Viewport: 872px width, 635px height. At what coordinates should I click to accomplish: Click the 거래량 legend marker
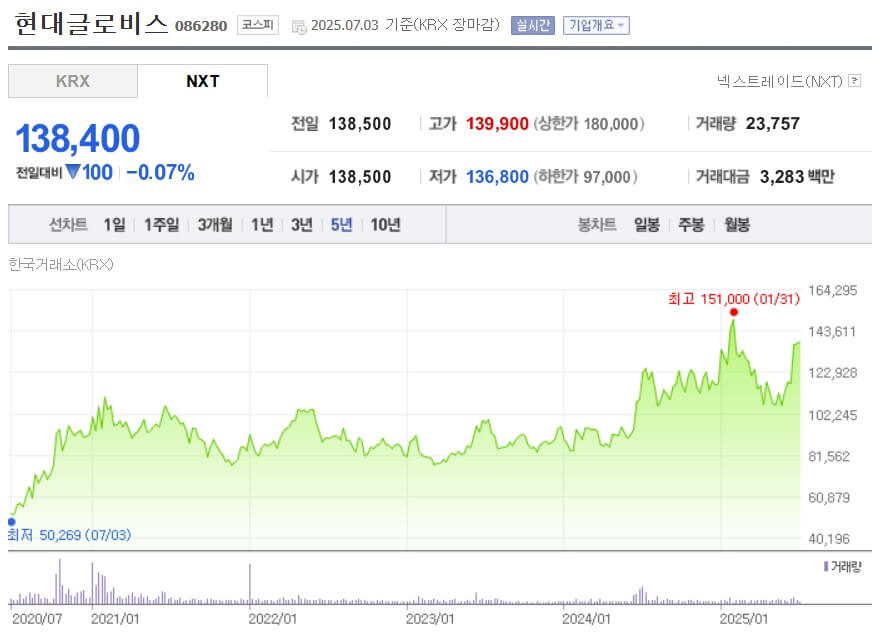click(826, 567)
